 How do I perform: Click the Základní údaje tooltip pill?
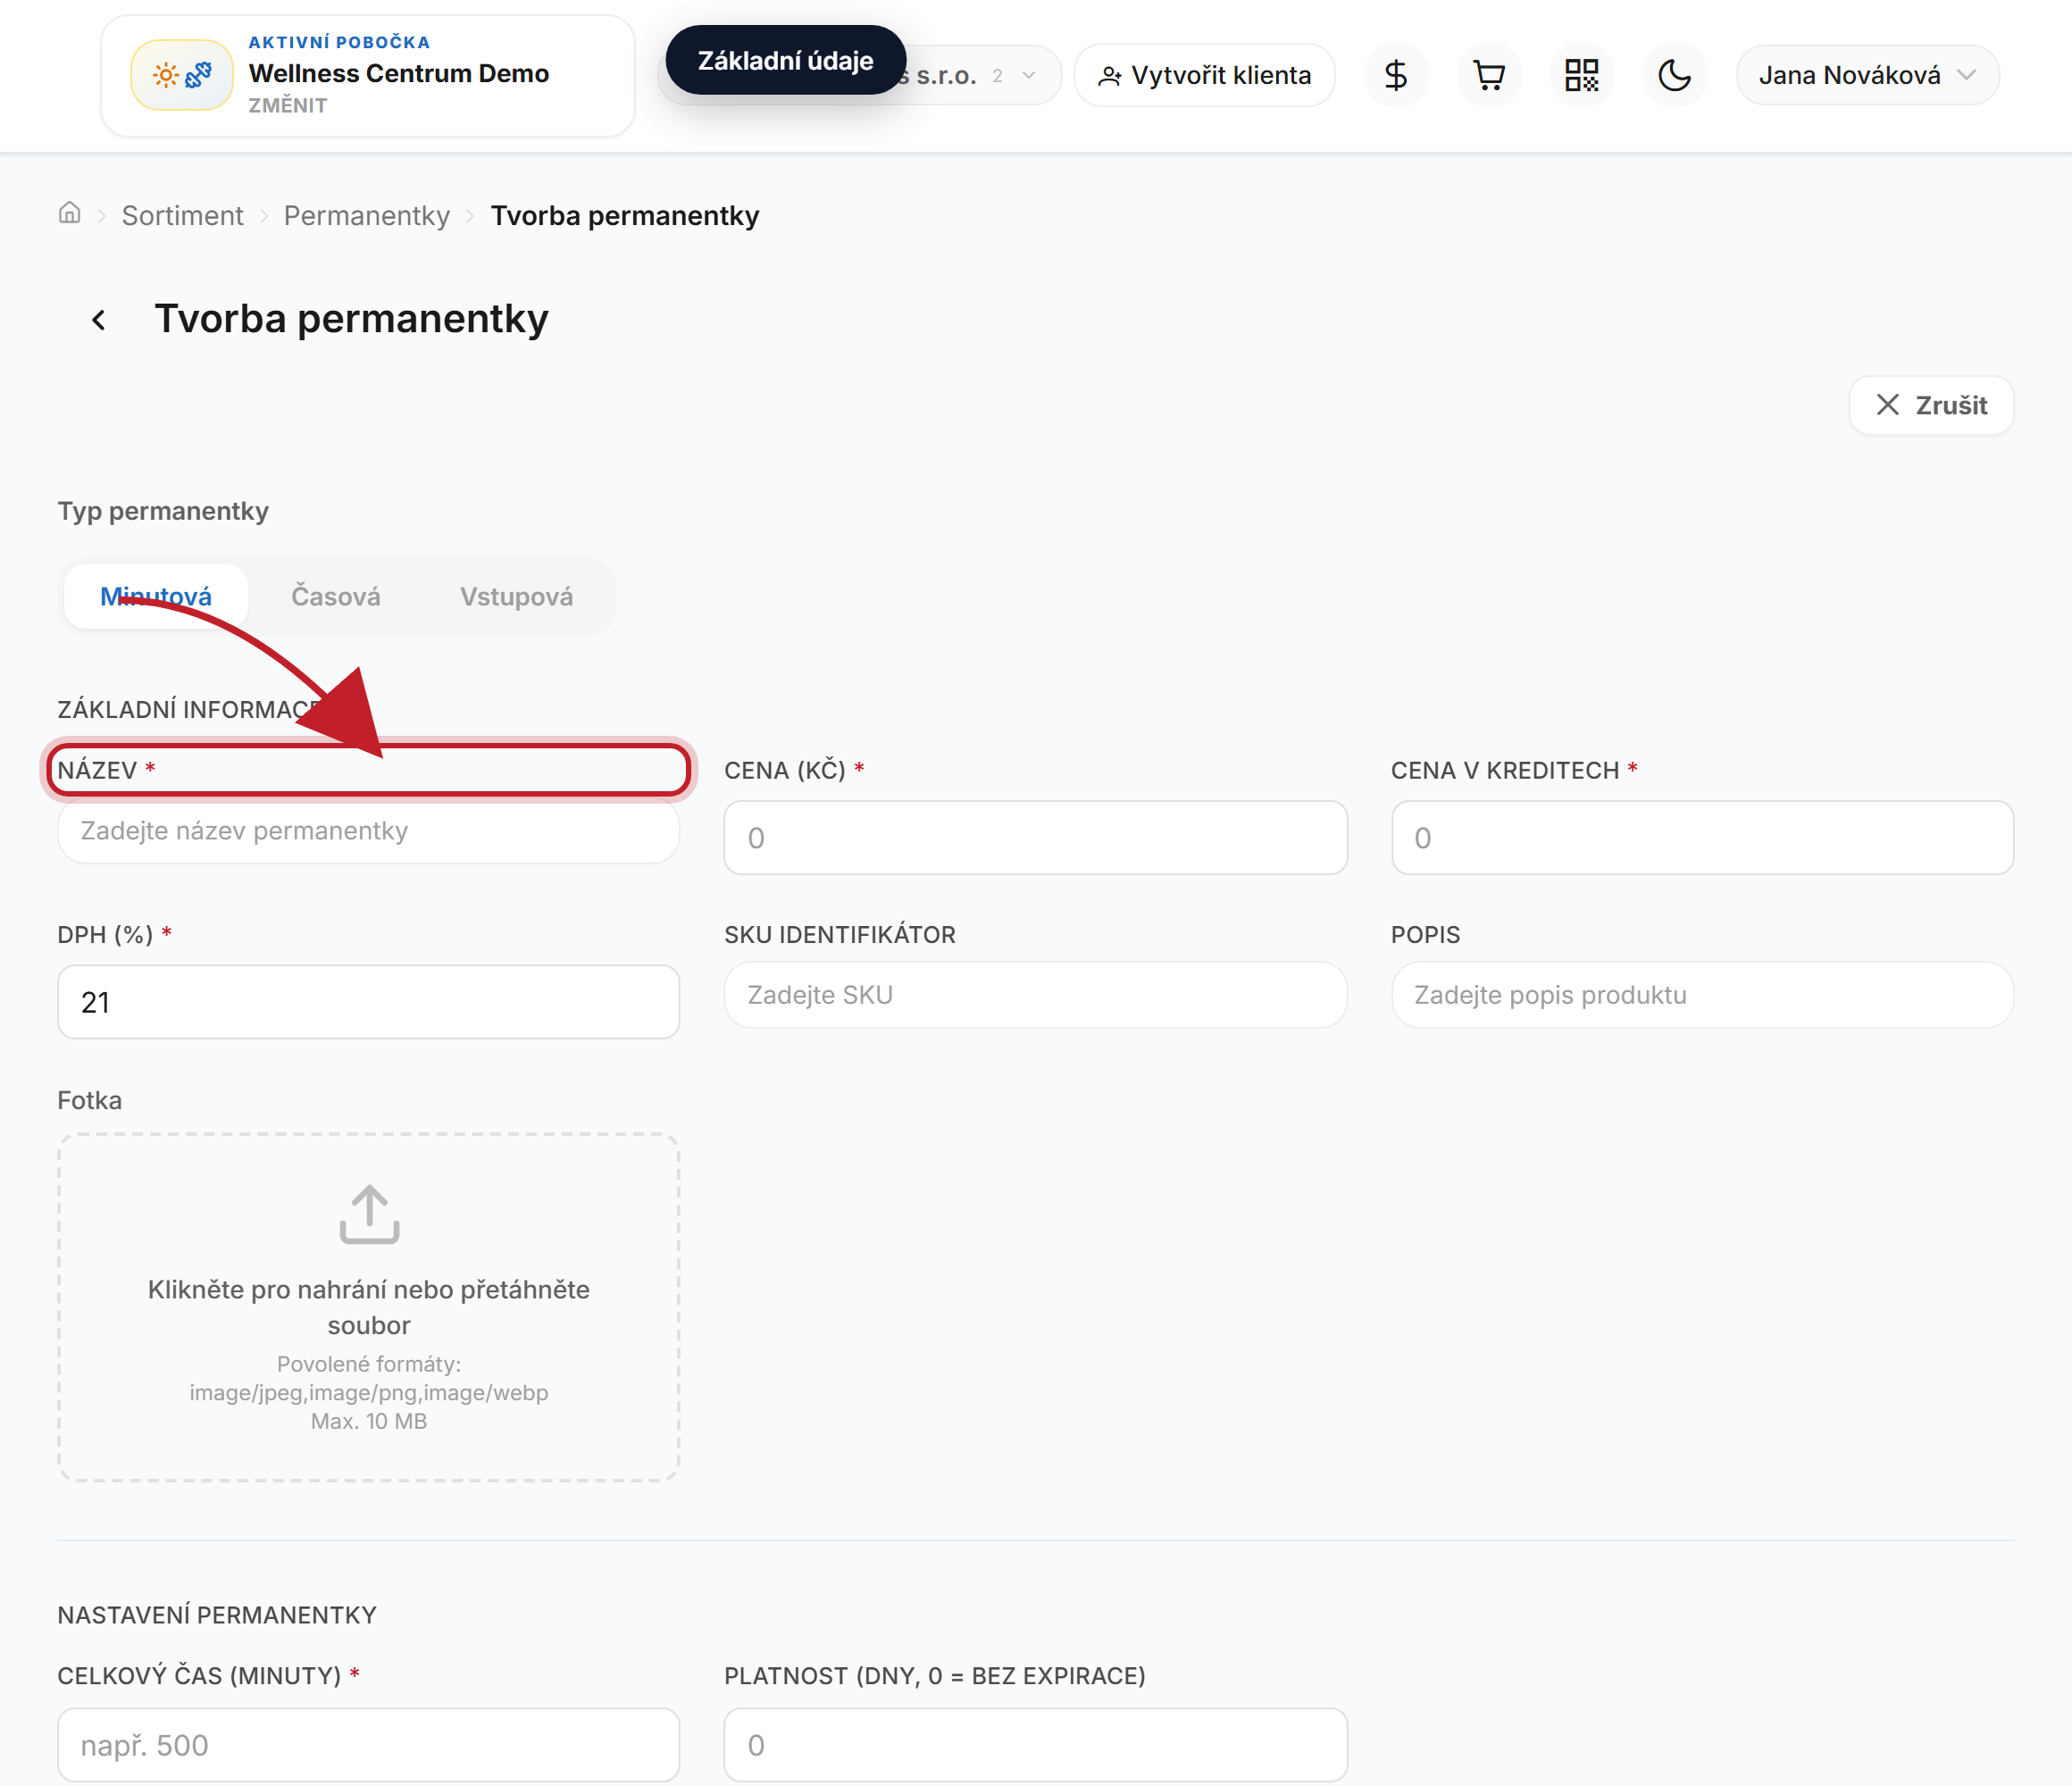click(x=786, y=60)
